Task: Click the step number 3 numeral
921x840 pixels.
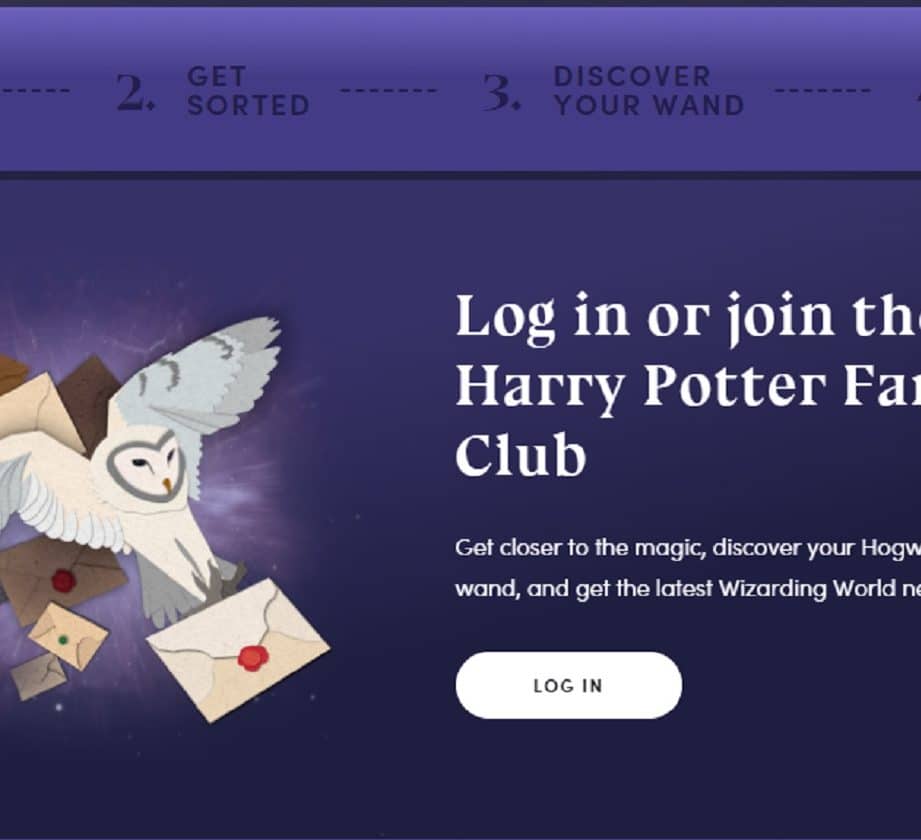Action: 501,93
